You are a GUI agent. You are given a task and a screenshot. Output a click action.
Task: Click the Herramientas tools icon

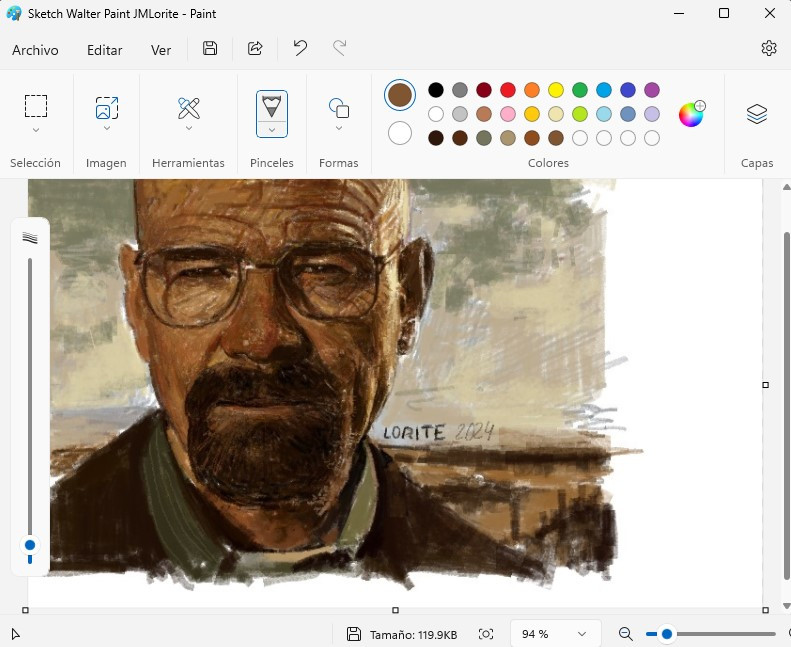(x=189, y=108)
